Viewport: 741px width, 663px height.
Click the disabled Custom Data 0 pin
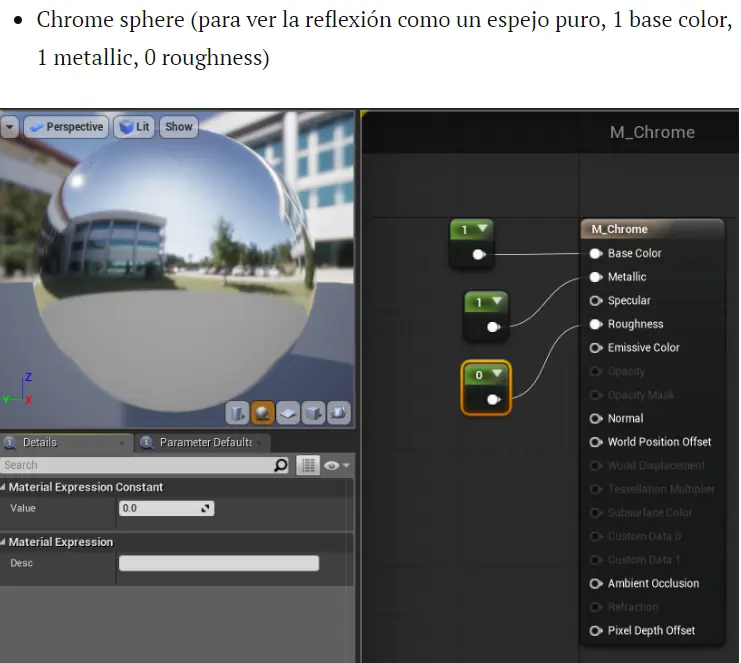coord(595,536)
